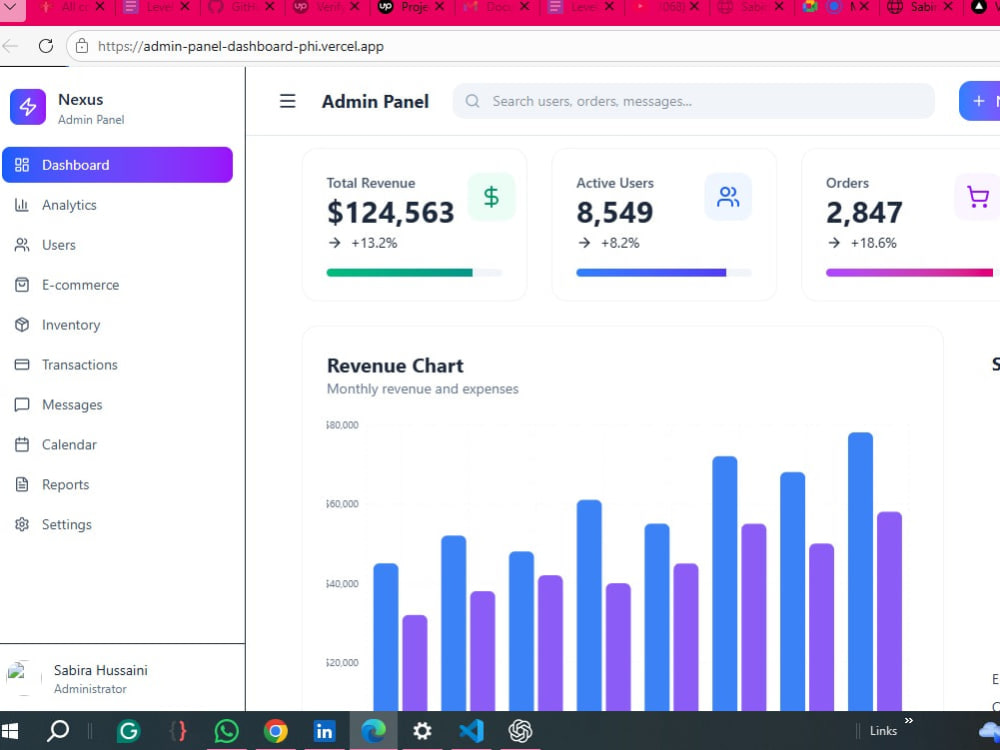1000x750 pixels.
Task: Expand the browser tab search dropdown
Action: coord(11,7)
